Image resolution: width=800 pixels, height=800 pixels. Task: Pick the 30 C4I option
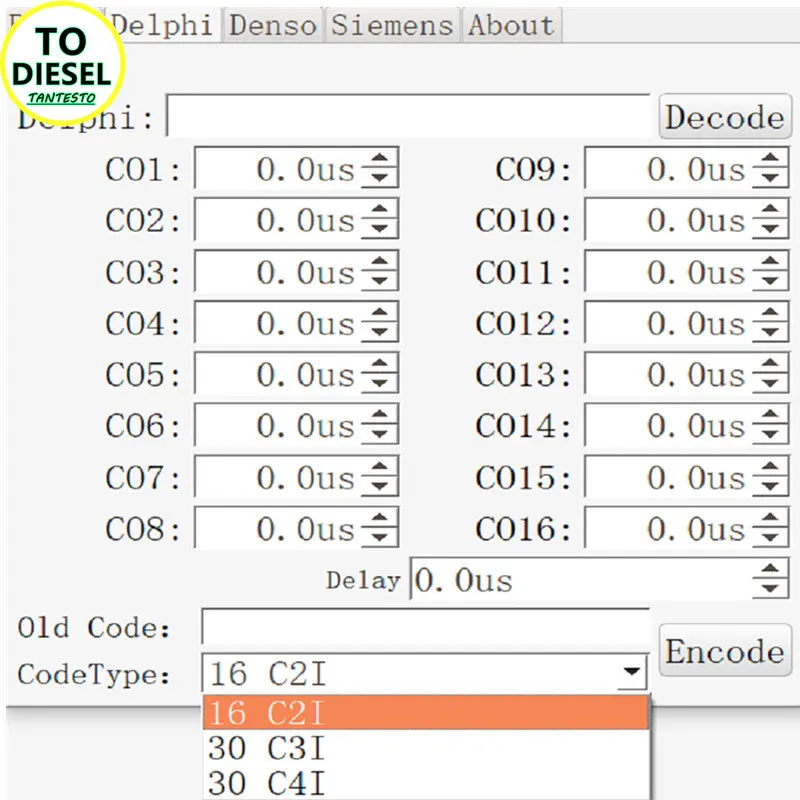tap(426, 782)
